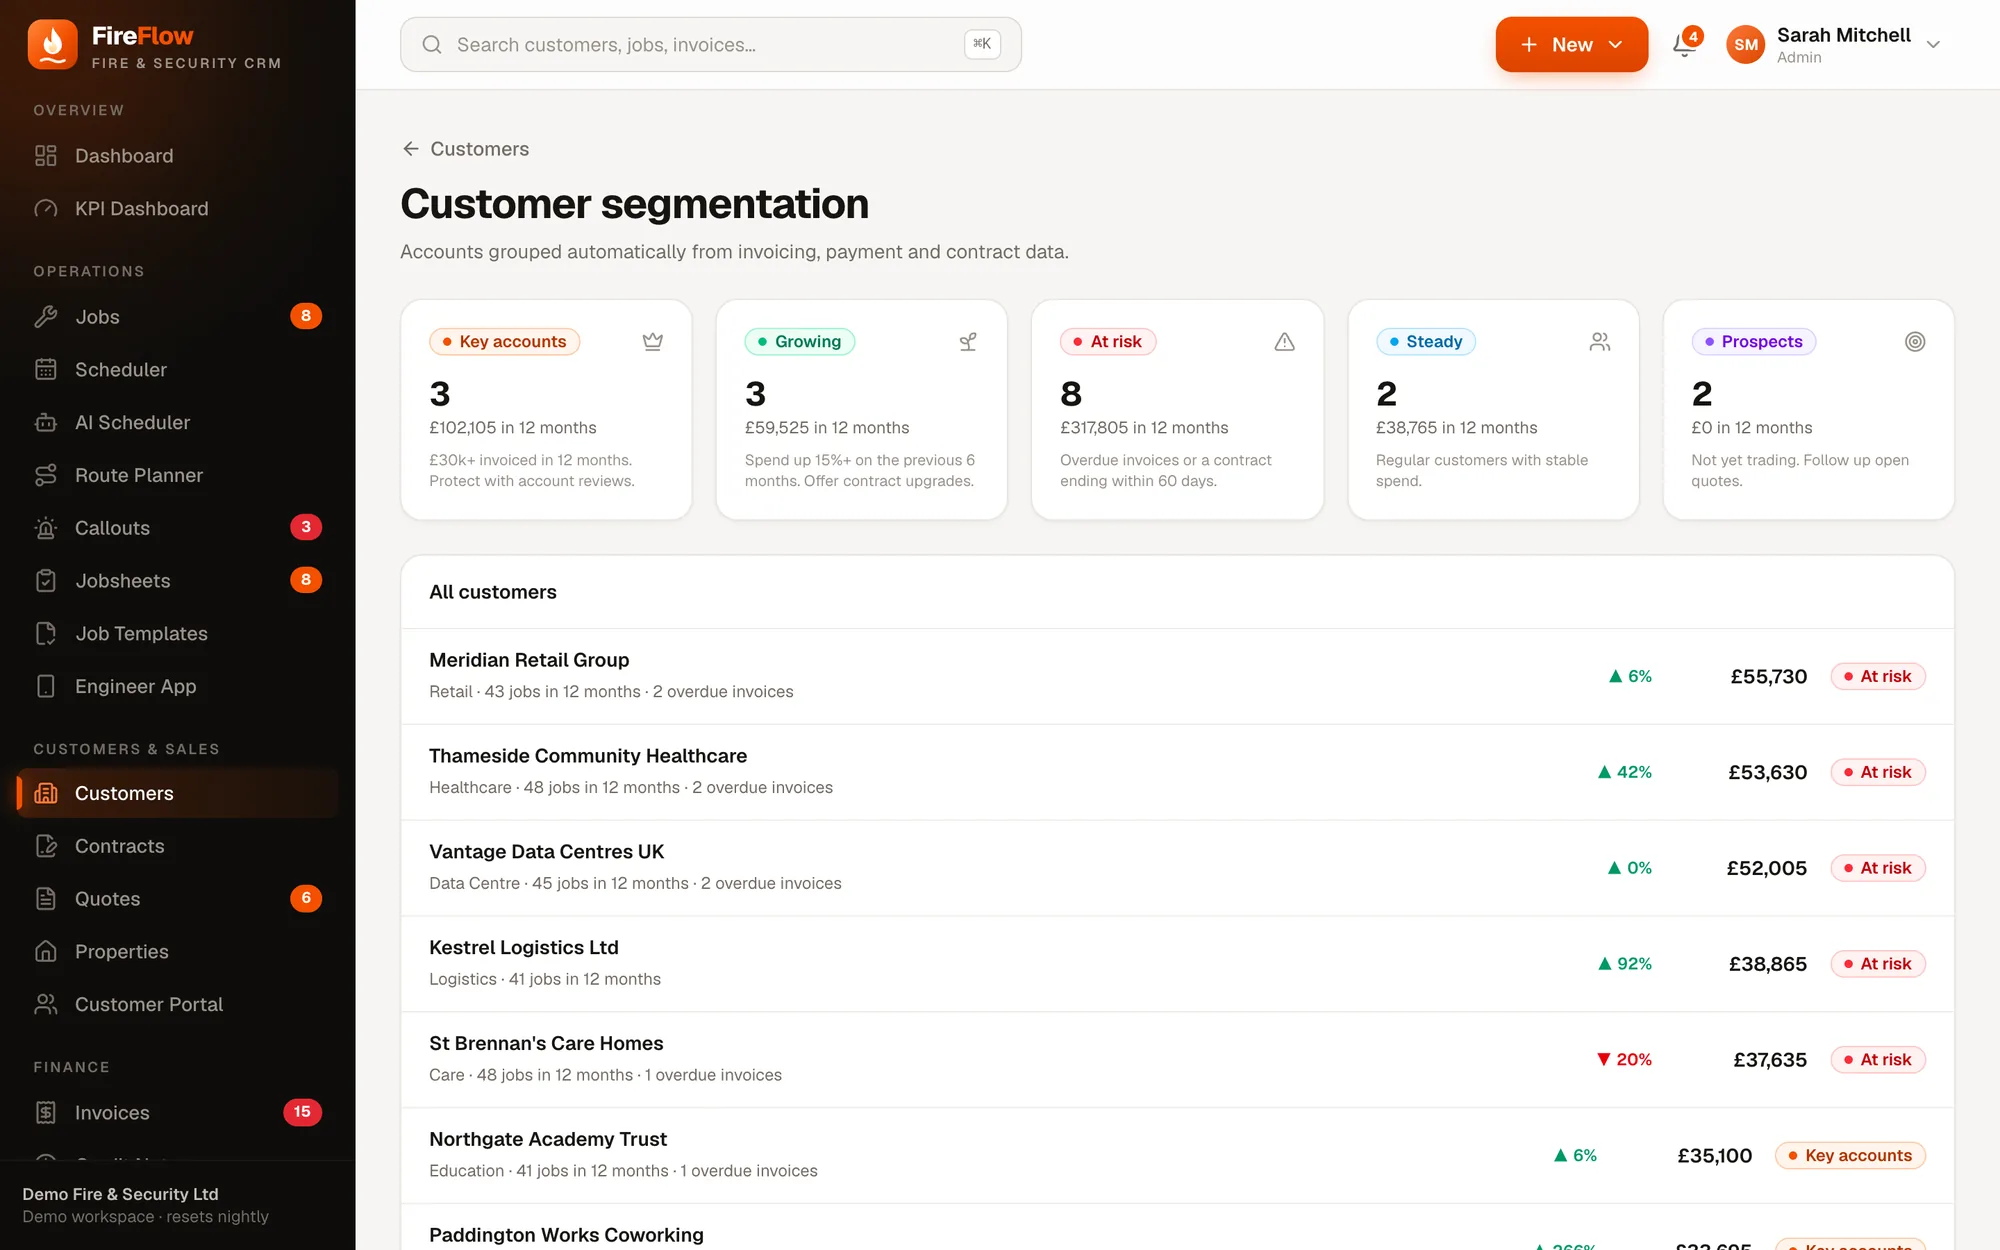Screen dimensions: 2000x1250
Task: Open St Brennan's Care Homes row
Action: 1177,1060
